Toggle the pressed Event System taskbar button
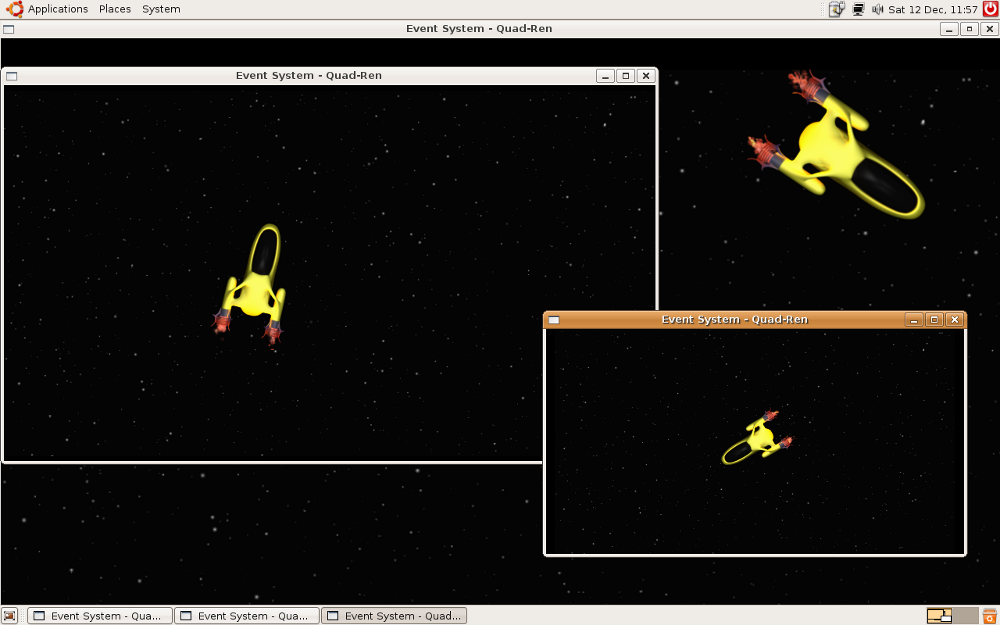1000x625 pixels. coord(394,616)
